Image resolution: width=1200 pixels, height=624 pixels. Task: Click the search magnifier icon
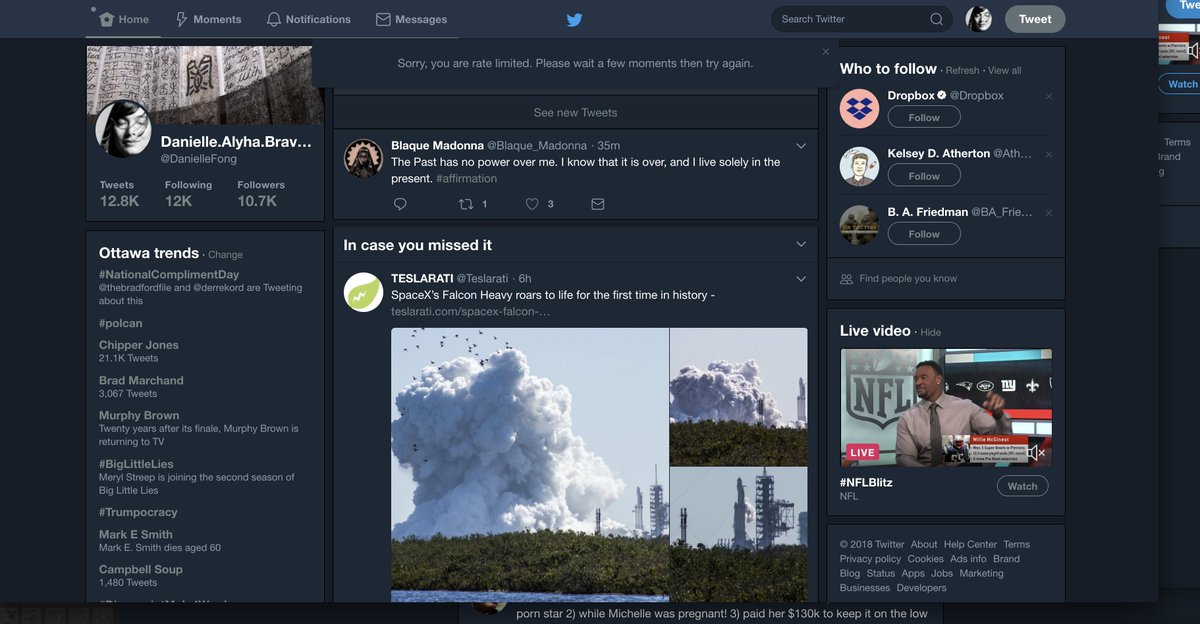click(936, 19)
